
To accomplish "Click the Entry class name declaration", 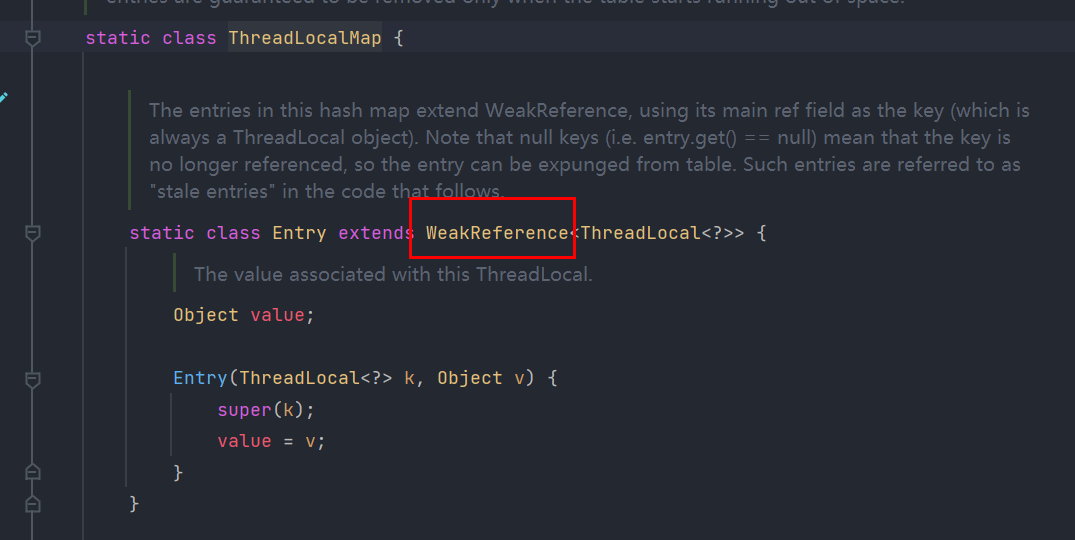I will [x=299, y=233].
